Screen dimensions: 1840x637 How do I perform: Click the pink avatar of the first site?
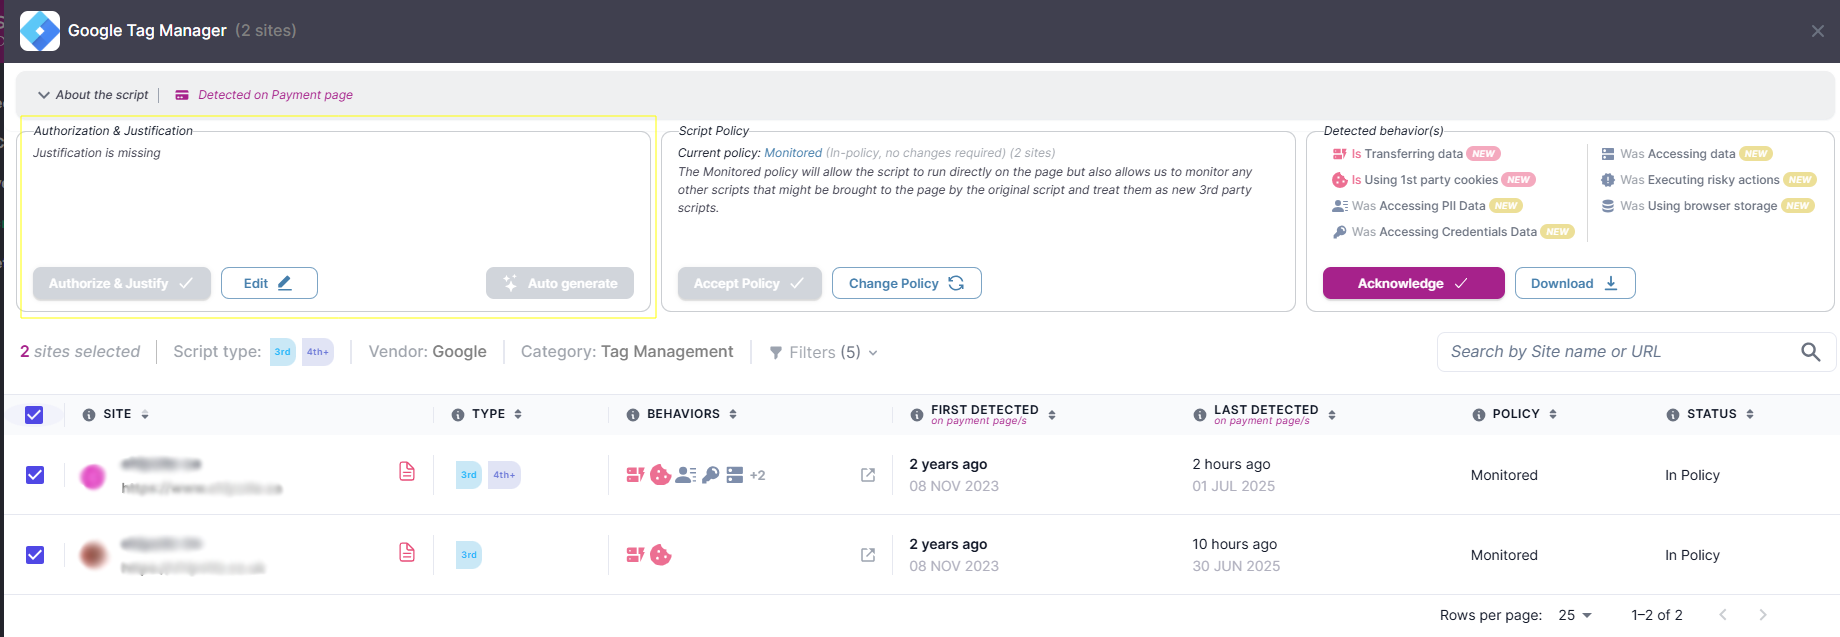tap(93, 477)
